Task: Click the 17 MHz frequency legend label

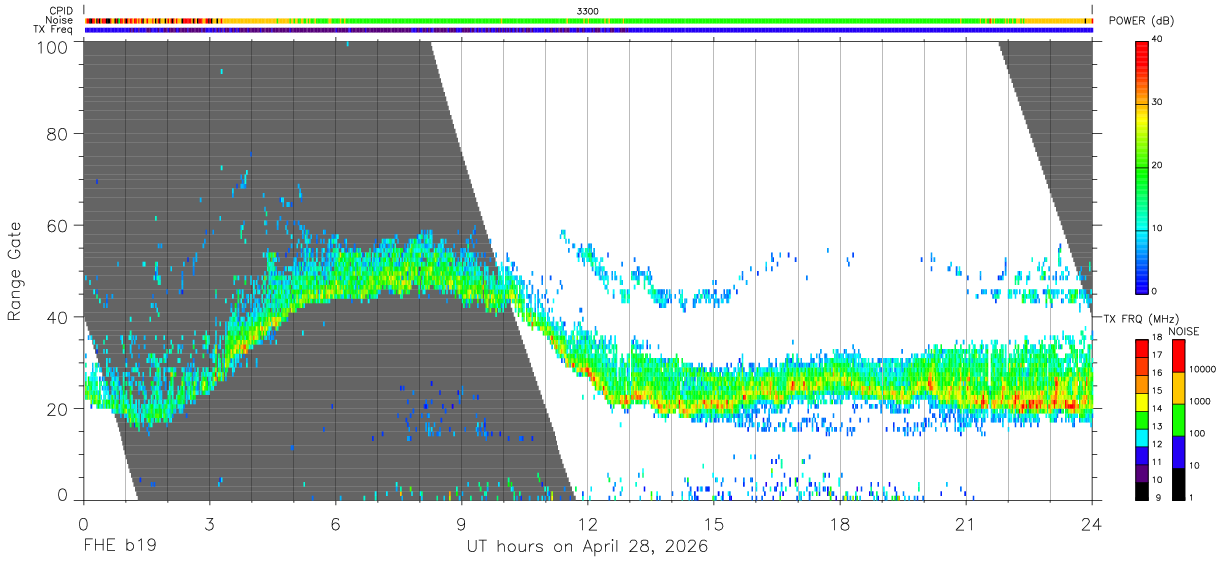Action: coord(1159,355)
